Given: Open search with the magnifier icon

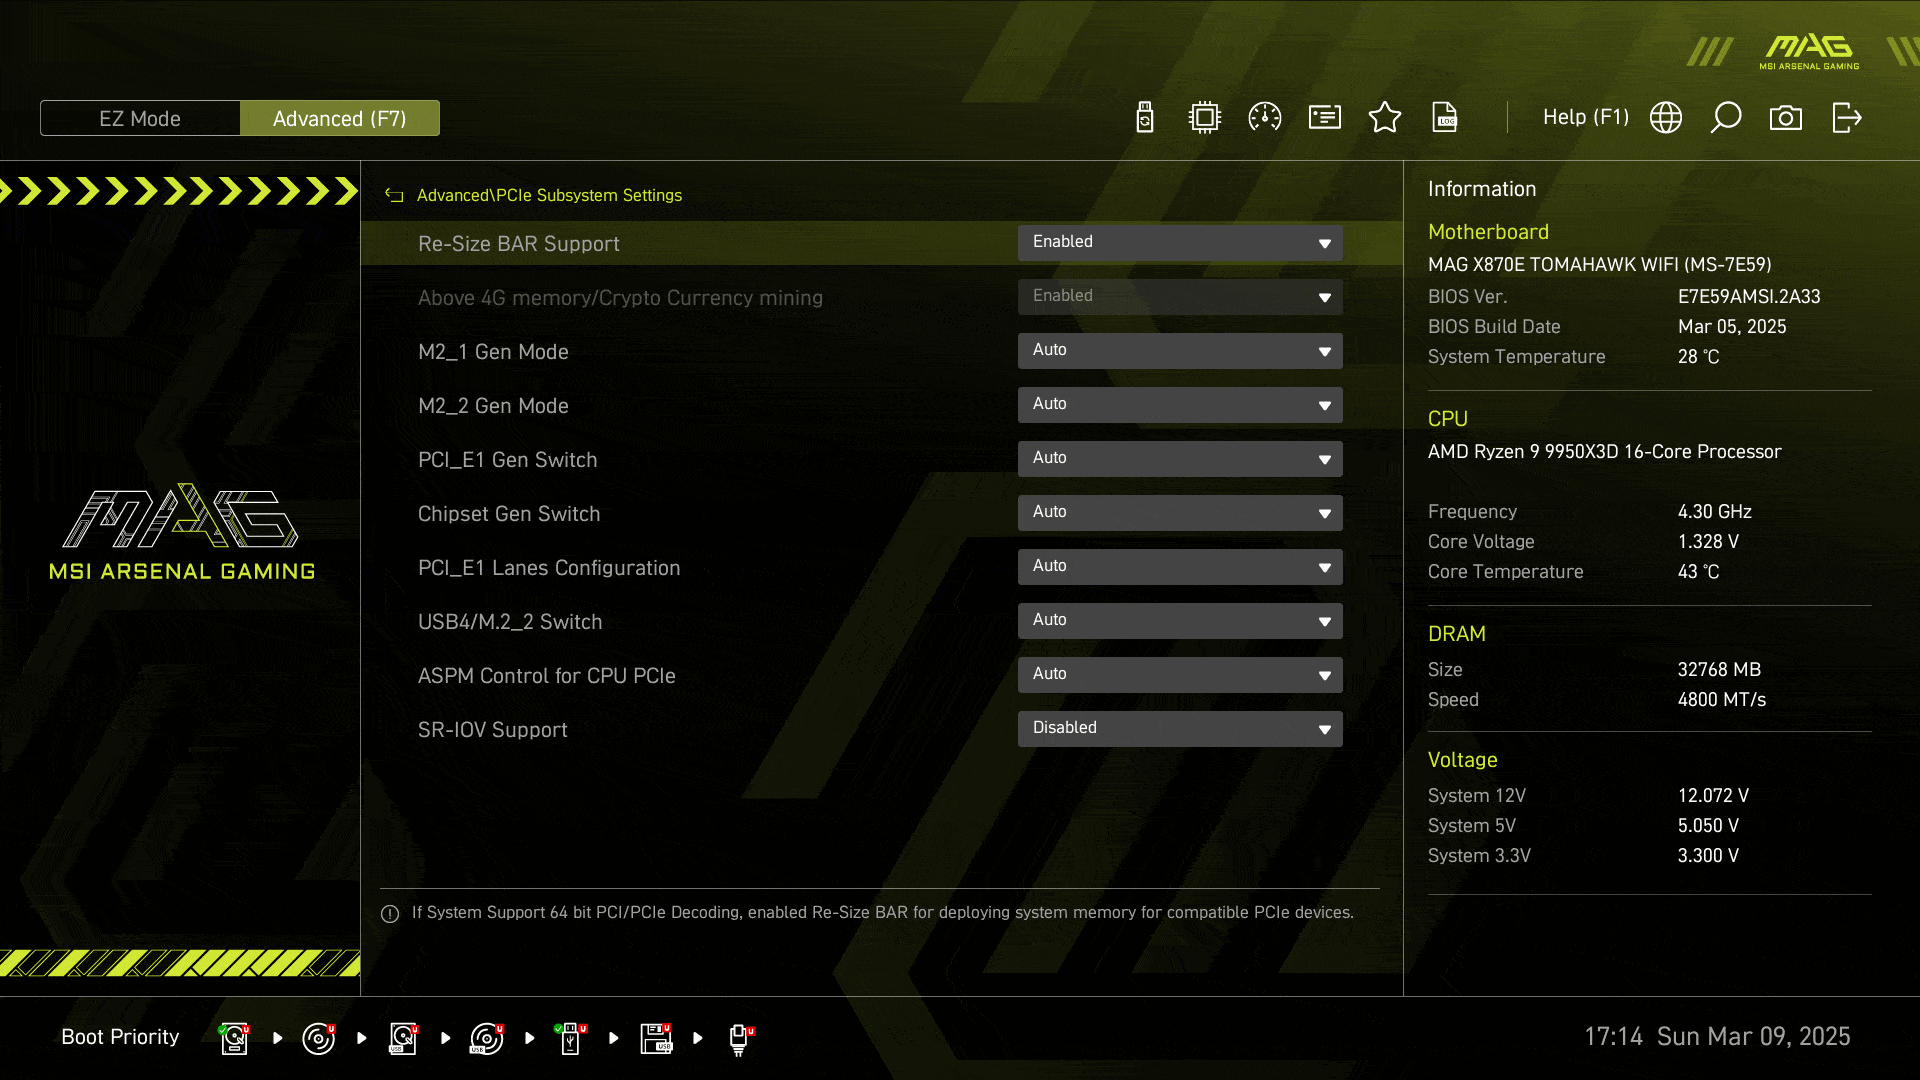Looking at the screenshot, I should 1726,118.
